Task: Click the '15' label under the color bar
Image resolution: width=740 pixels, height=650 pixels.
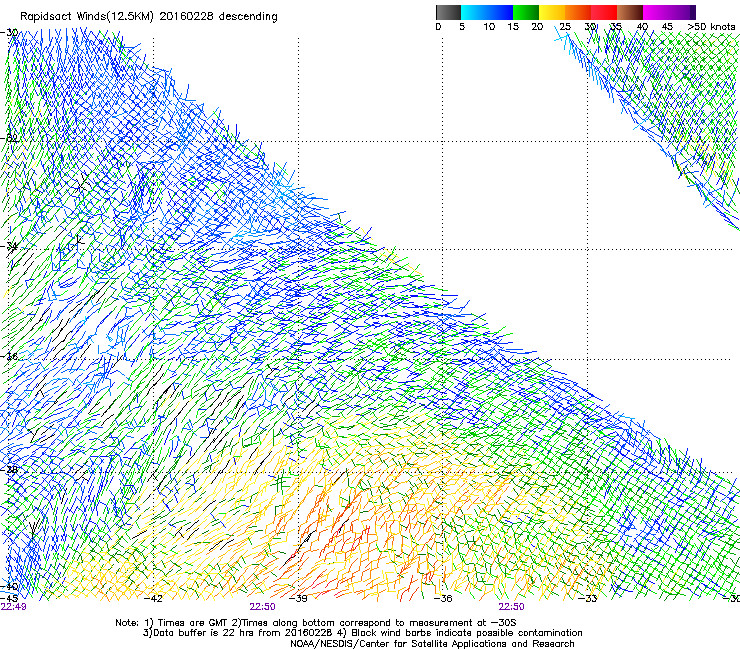Action: click(x=513, y=27)
